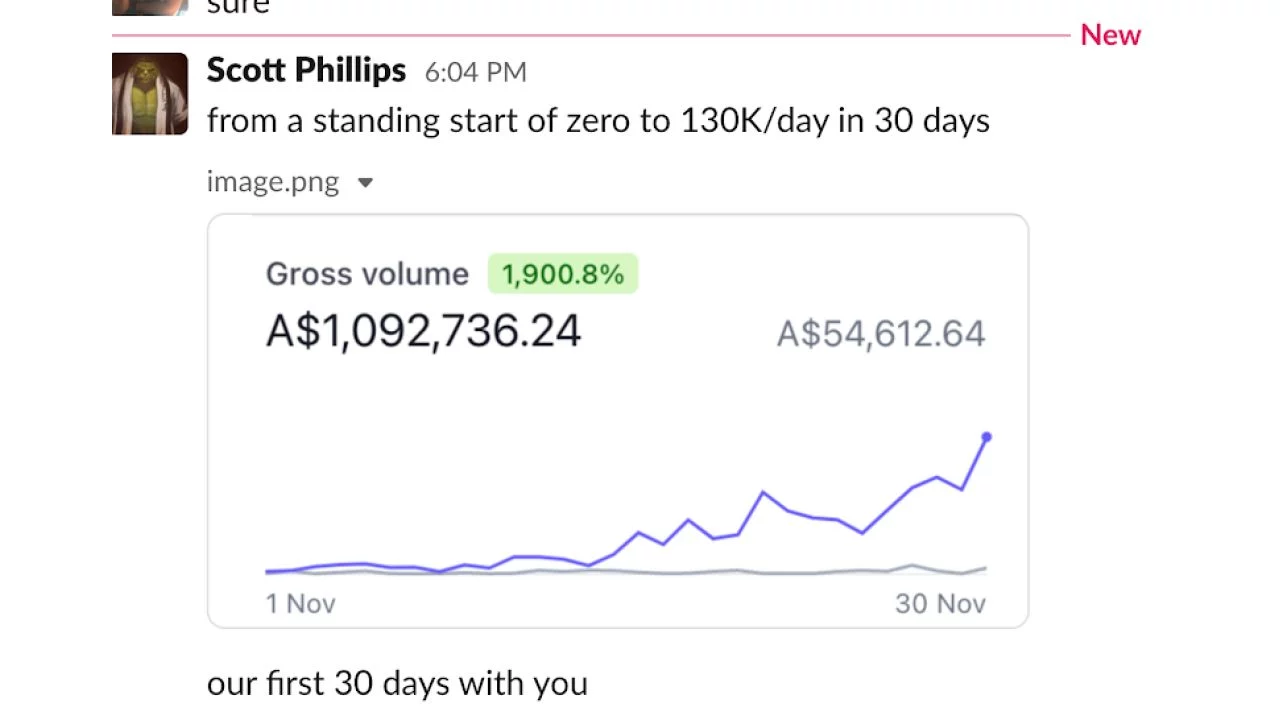Viewport: 1280px width, 720px height.
Task: Click the purple endpoint dot on the chart
Action: (x=986, y=437)
